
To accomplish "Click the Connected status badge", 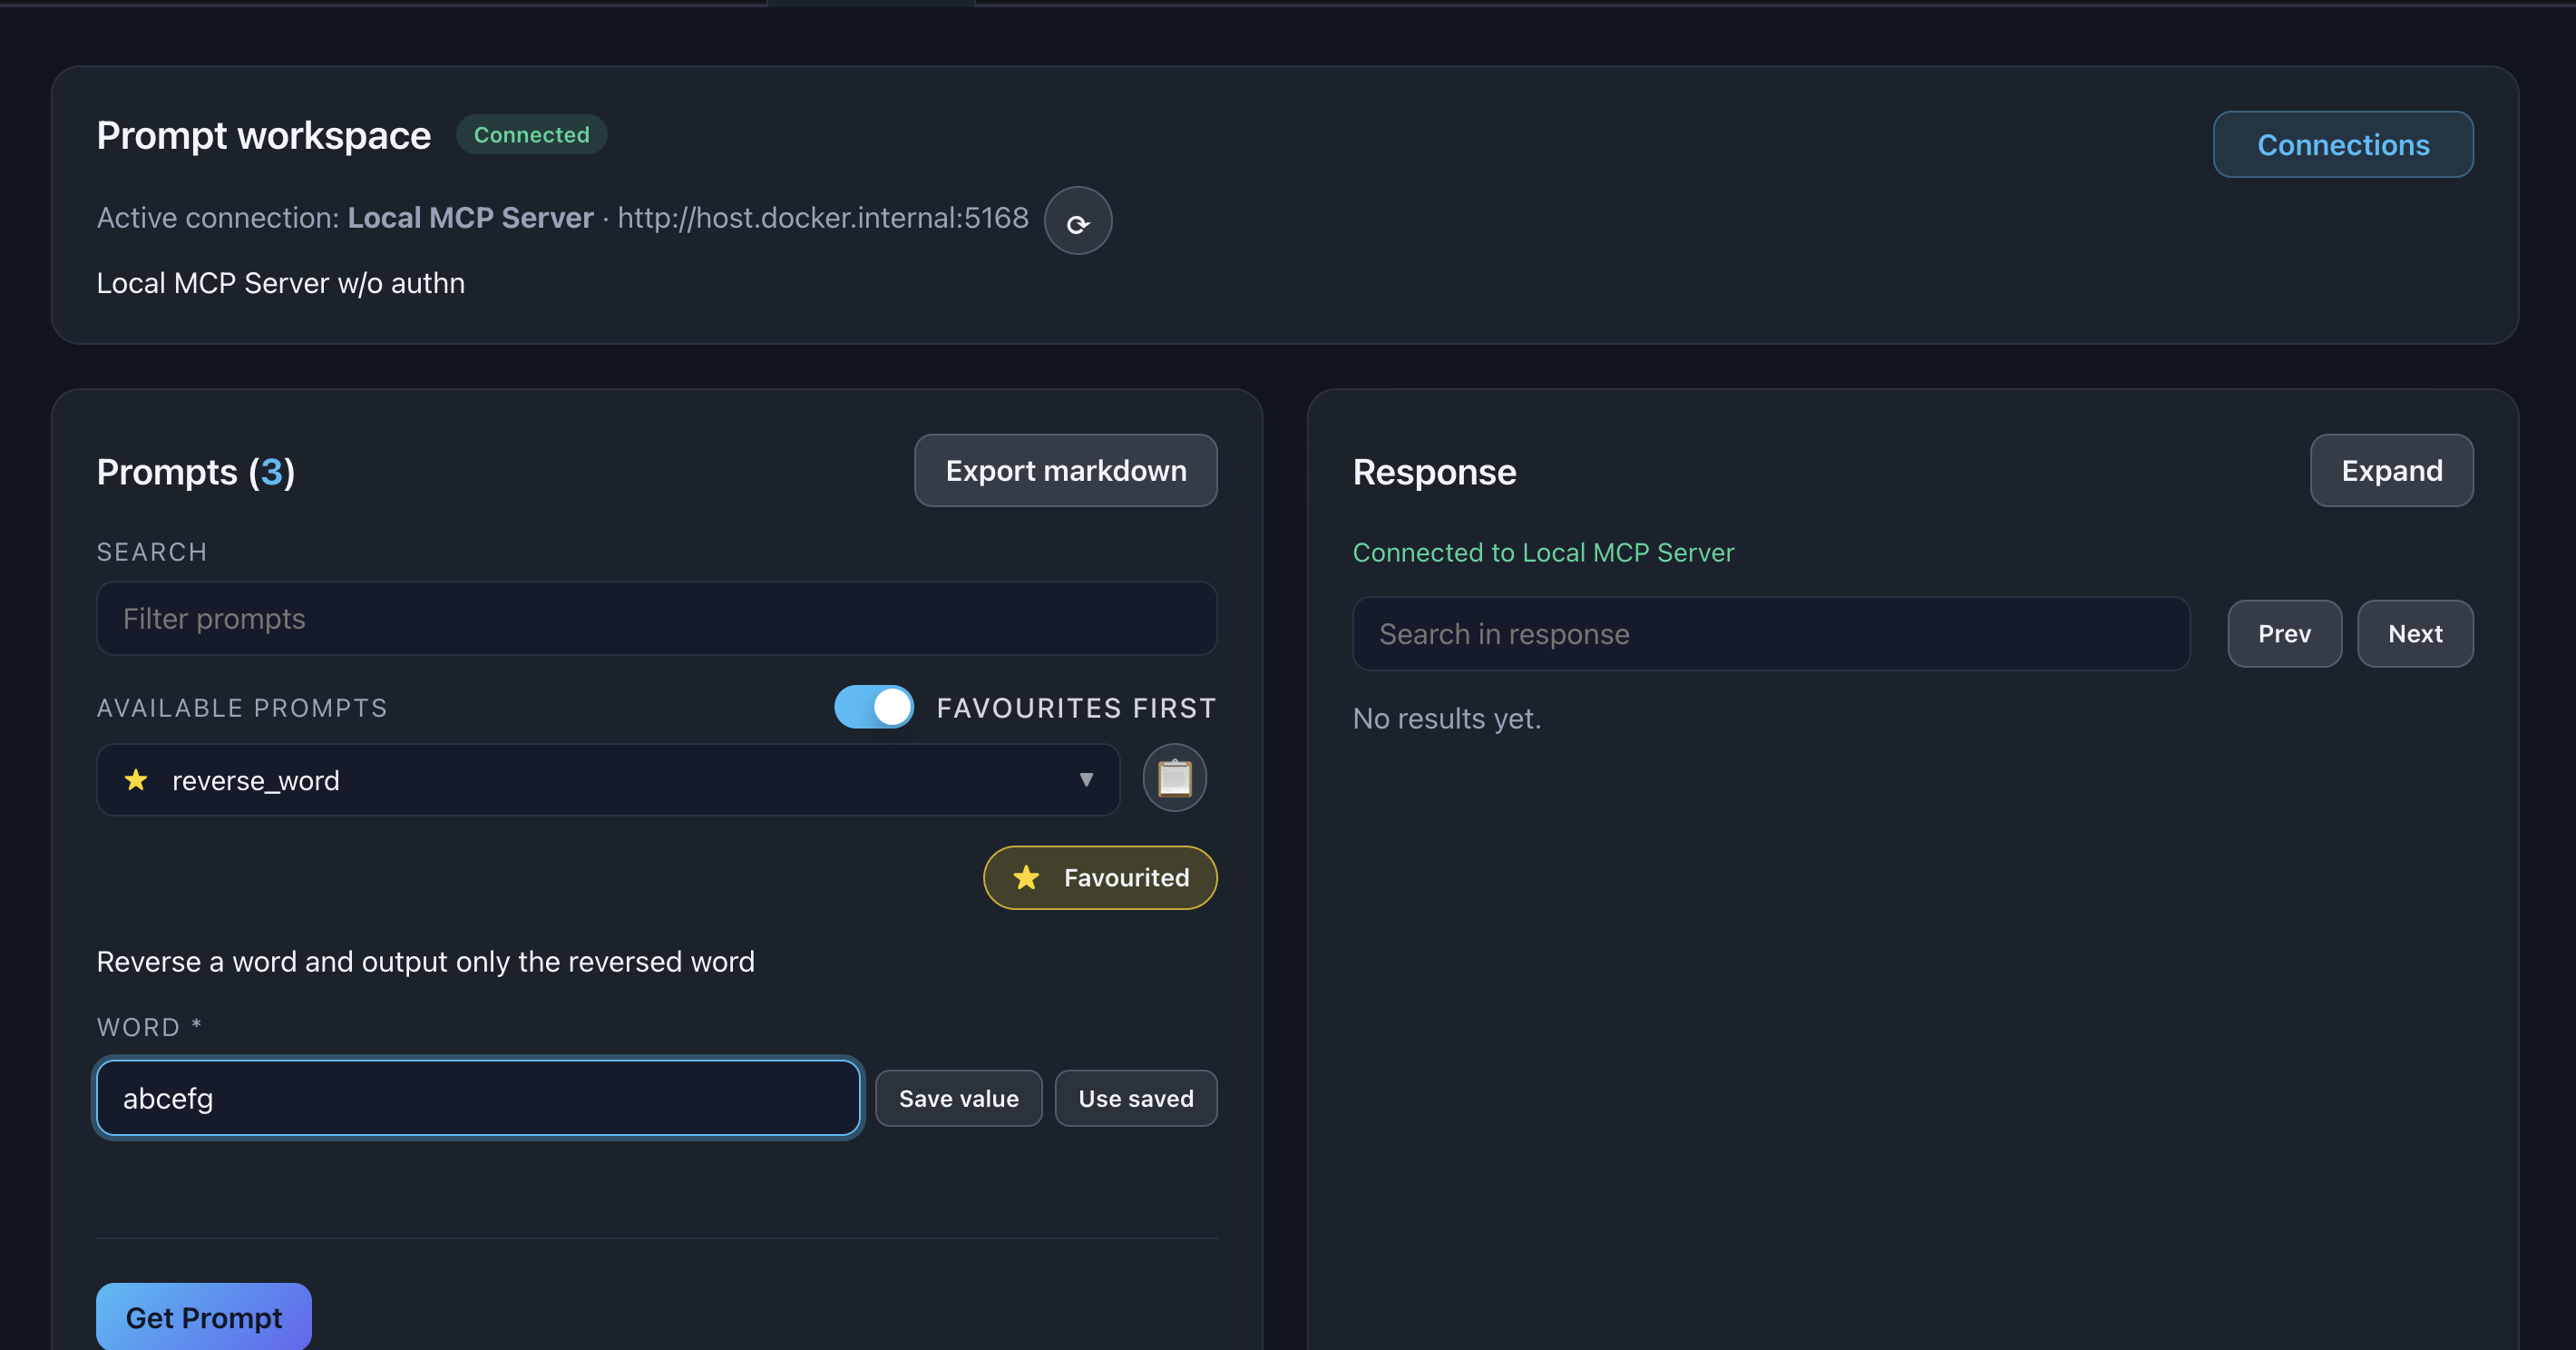I will click(531, 135).
